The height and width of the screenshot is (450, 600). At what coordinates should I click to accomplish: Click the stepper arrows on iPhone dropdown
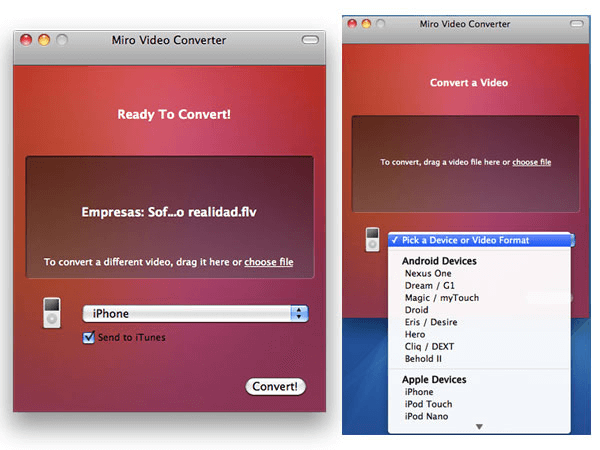[x=299, y=313]
